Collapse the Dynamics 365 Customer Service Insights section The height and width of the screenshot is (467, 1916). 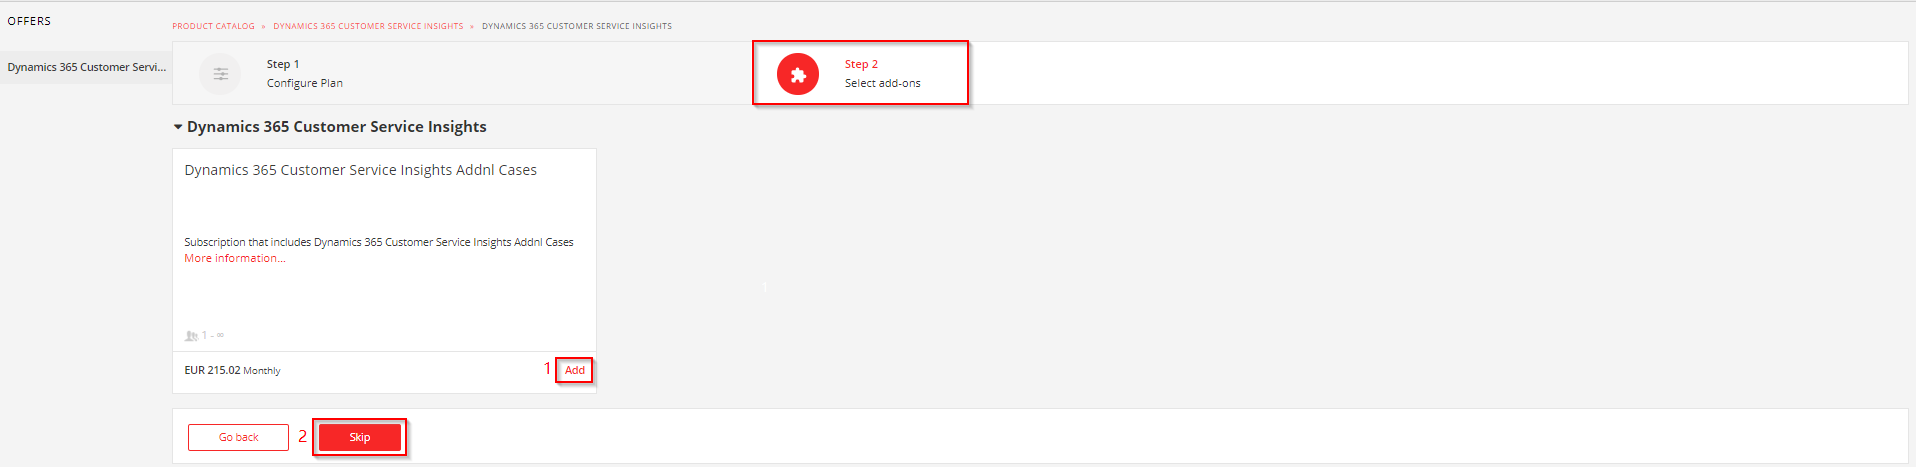tap(178, 127)
